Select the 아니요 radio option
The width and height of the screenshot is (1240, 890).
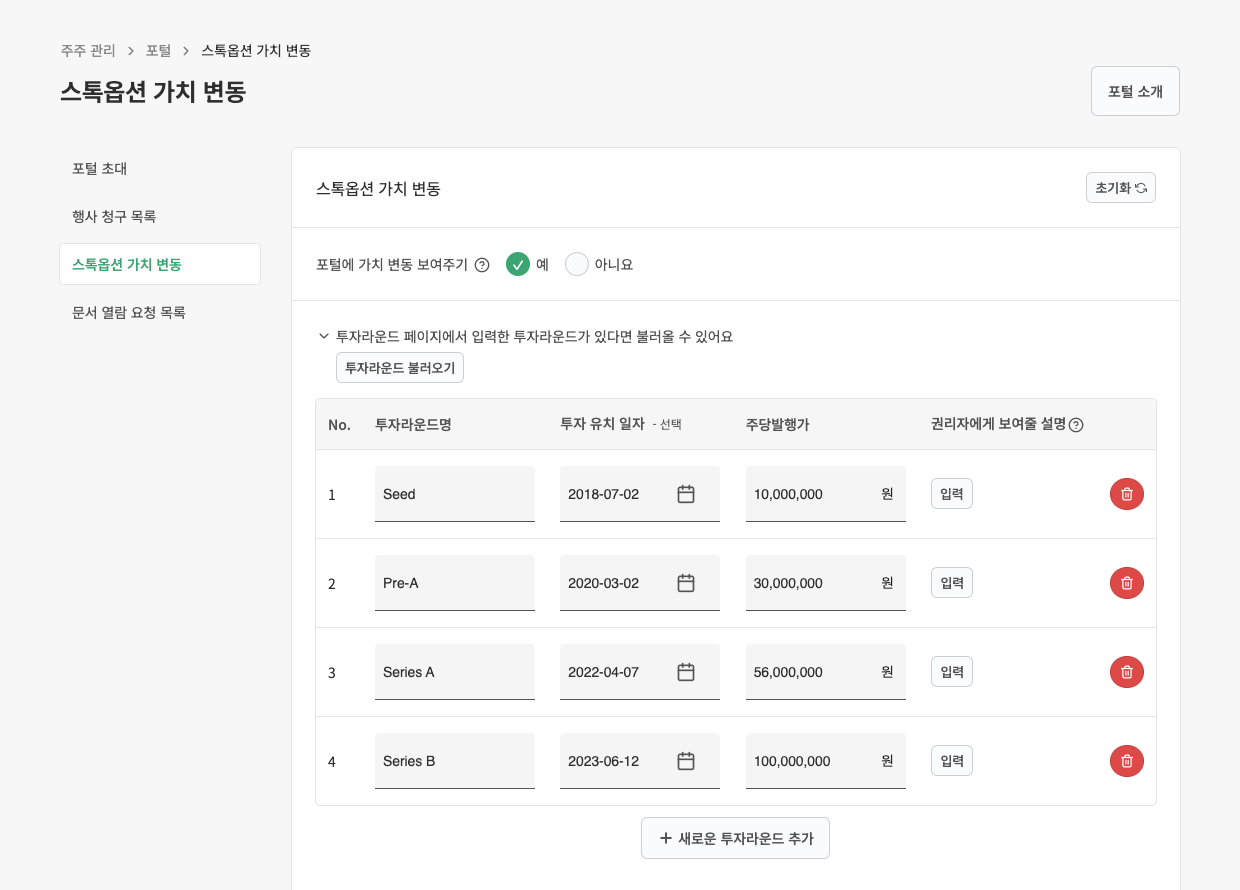(x=577, y=264)
